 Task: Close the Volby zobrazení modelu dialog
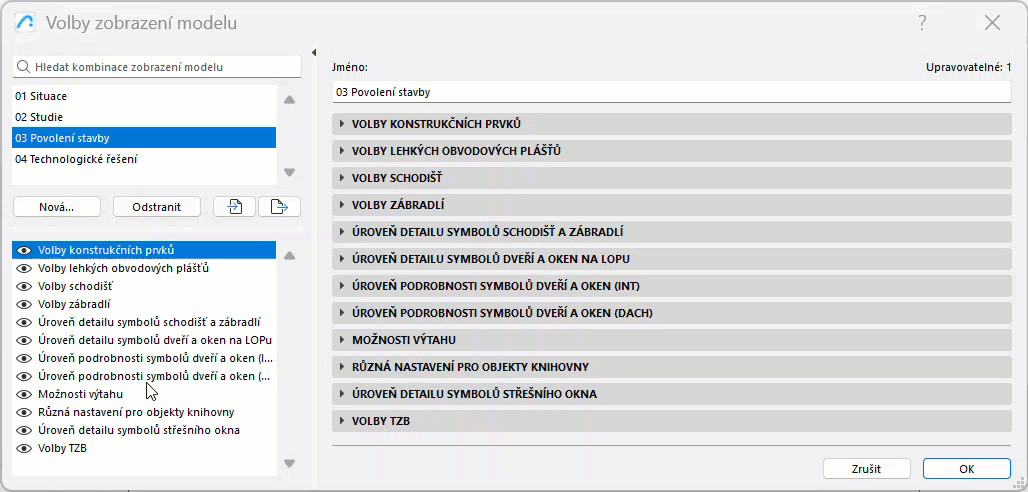coord(993,24)
